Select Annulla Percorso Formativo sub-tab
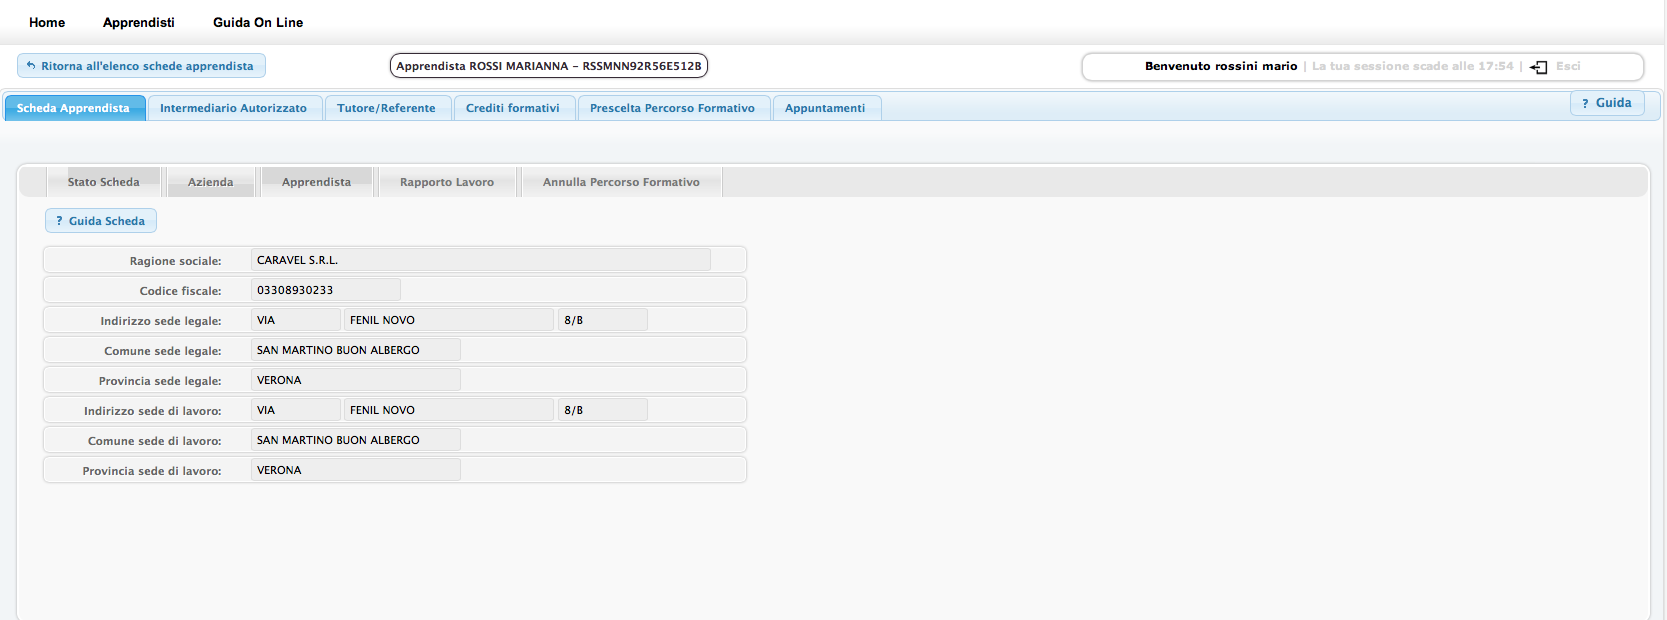This screenshot has height=620, width=1667. coord(620,182)
